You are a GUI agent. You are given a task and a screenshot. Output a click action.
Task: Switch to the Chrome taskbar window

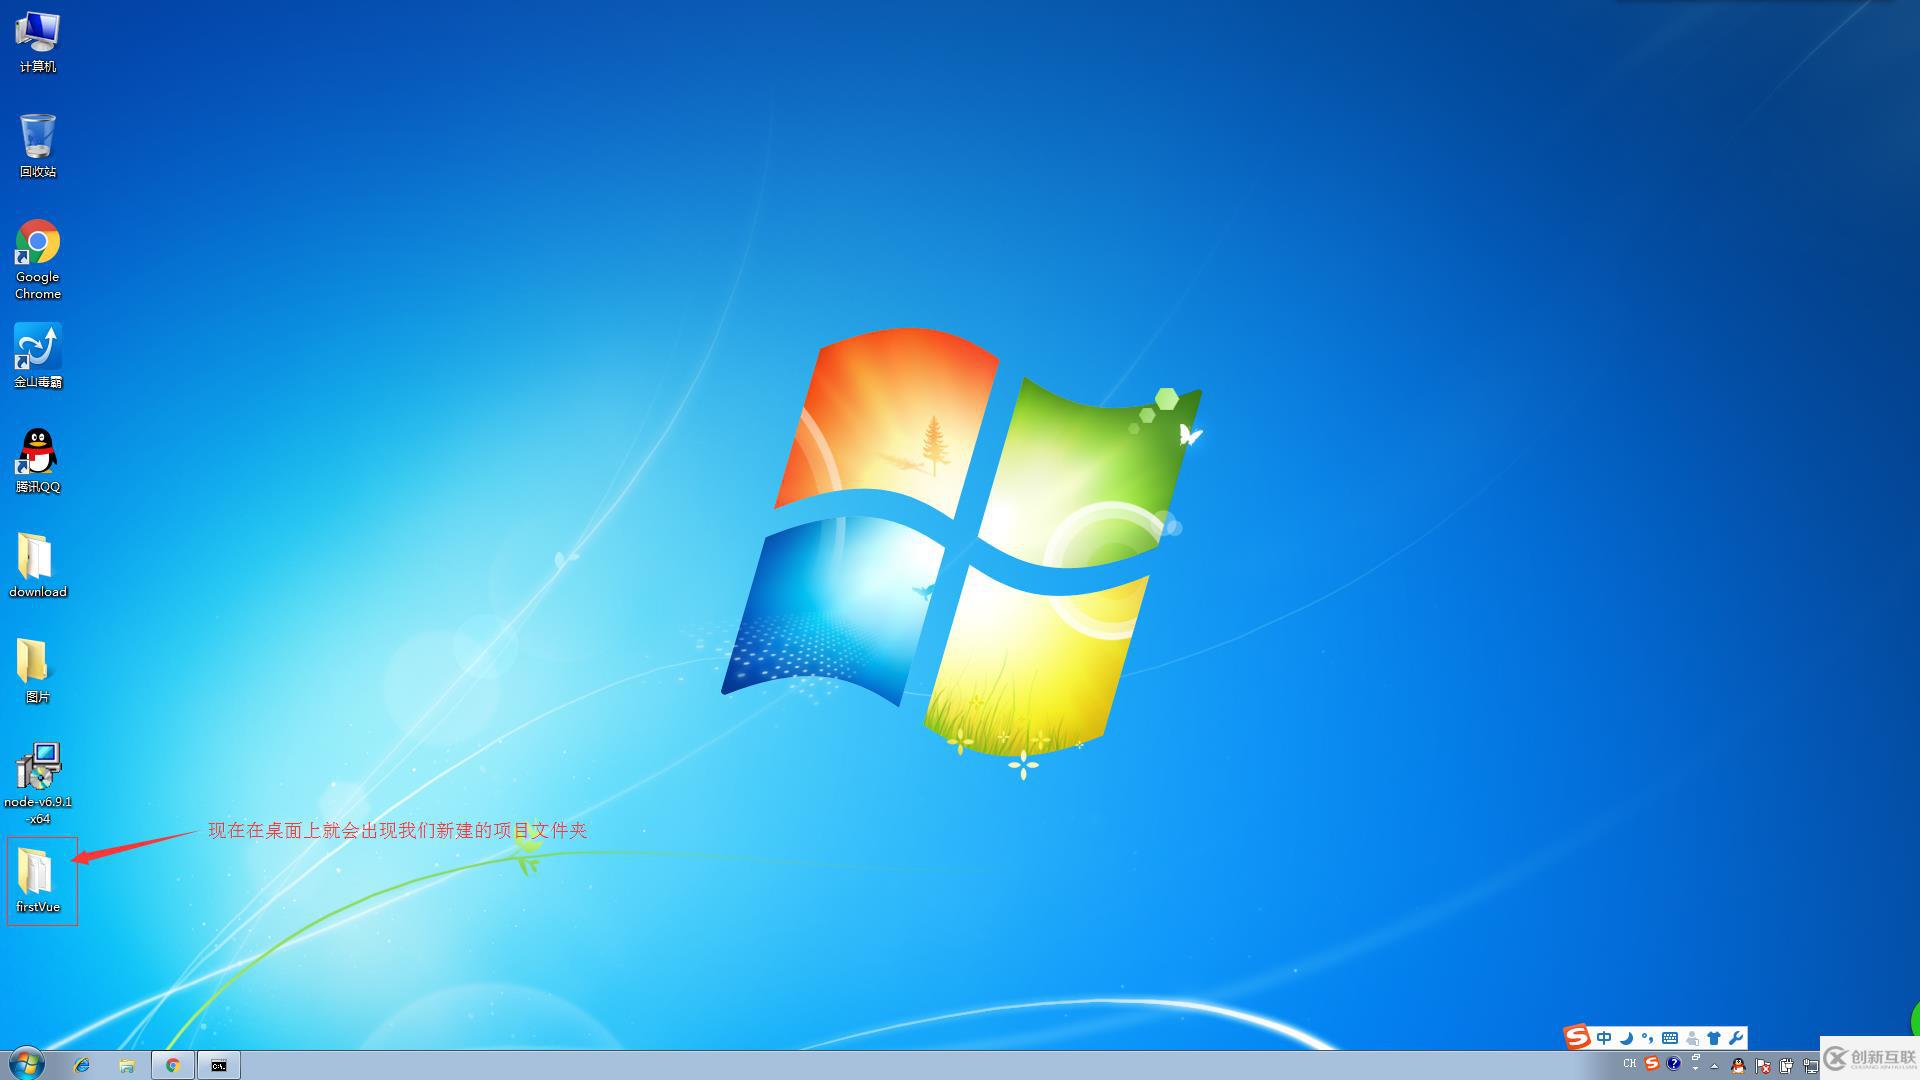click(173, 1065)
